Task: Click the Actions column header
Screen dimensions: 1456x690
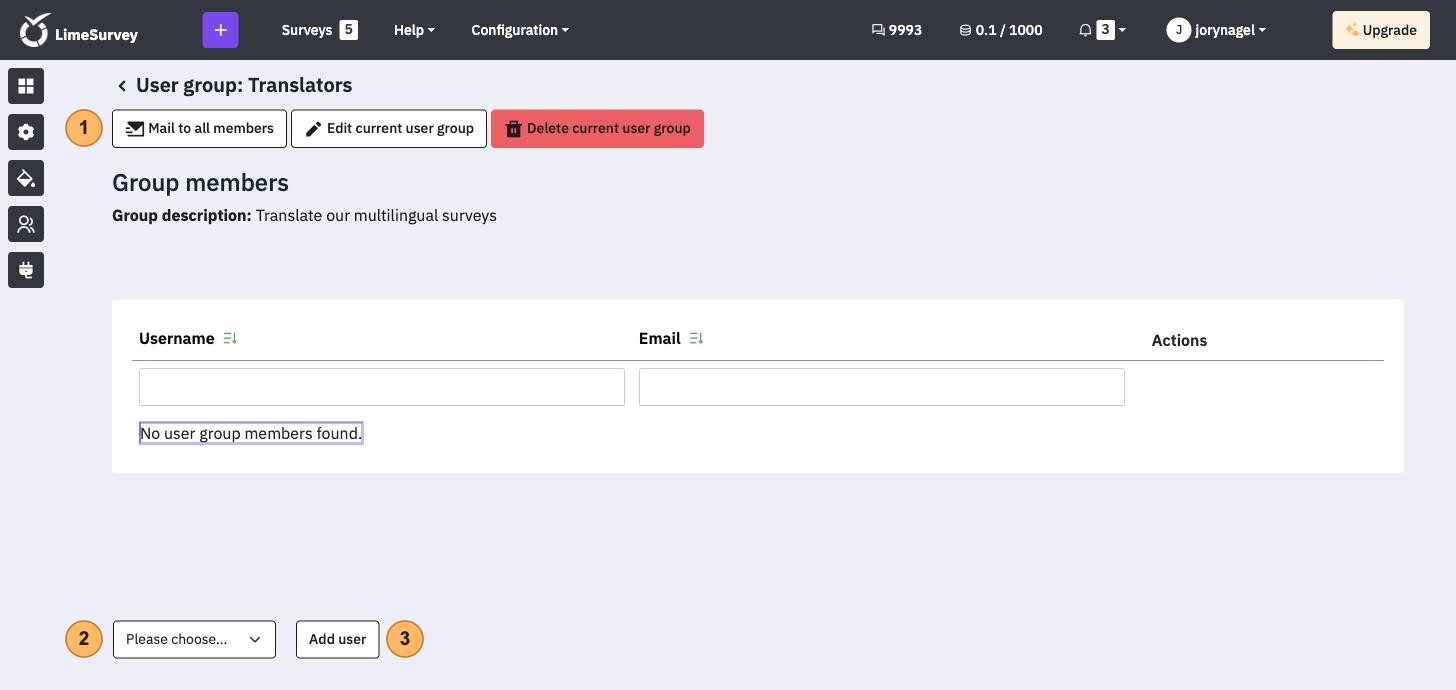Action: pos(1179,340)
